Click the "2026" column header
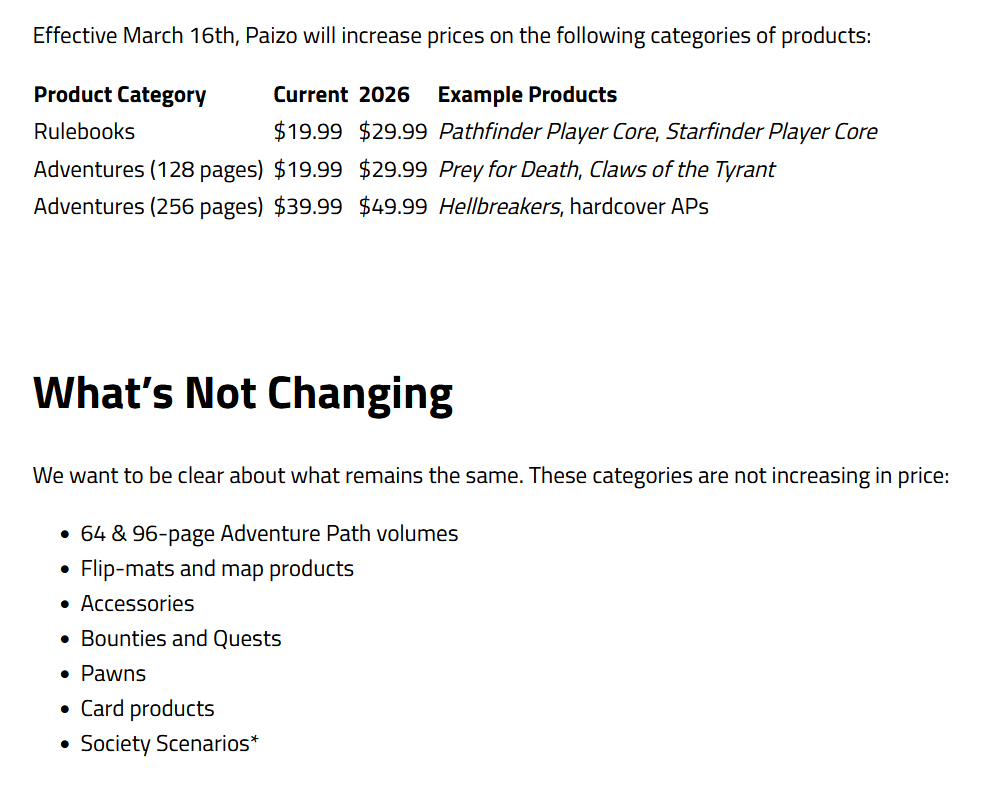The height and width of the screenshot is (794, 981). pos(384,95)
